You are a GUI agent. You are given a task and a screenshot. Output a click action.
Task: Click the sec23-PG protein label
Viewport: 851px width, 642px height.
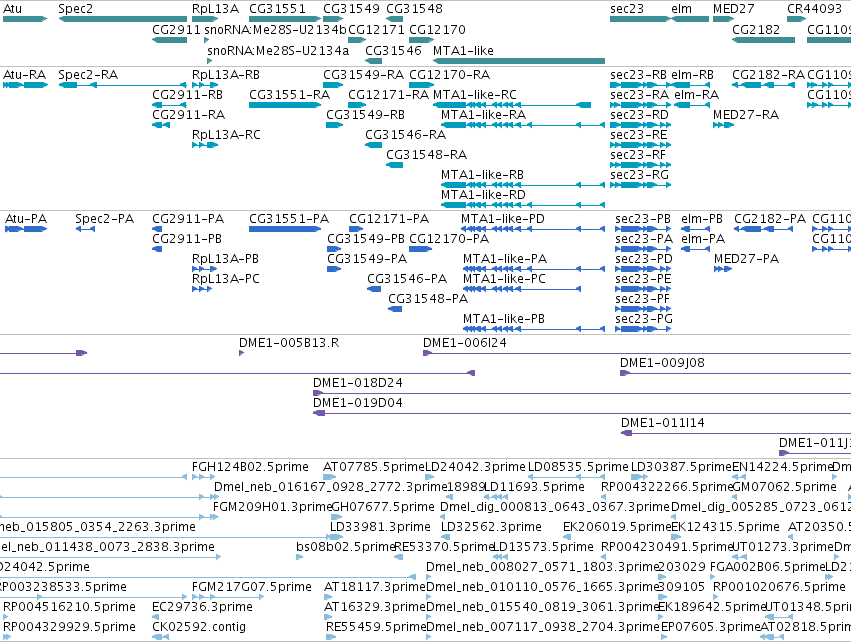pos(644,319)
